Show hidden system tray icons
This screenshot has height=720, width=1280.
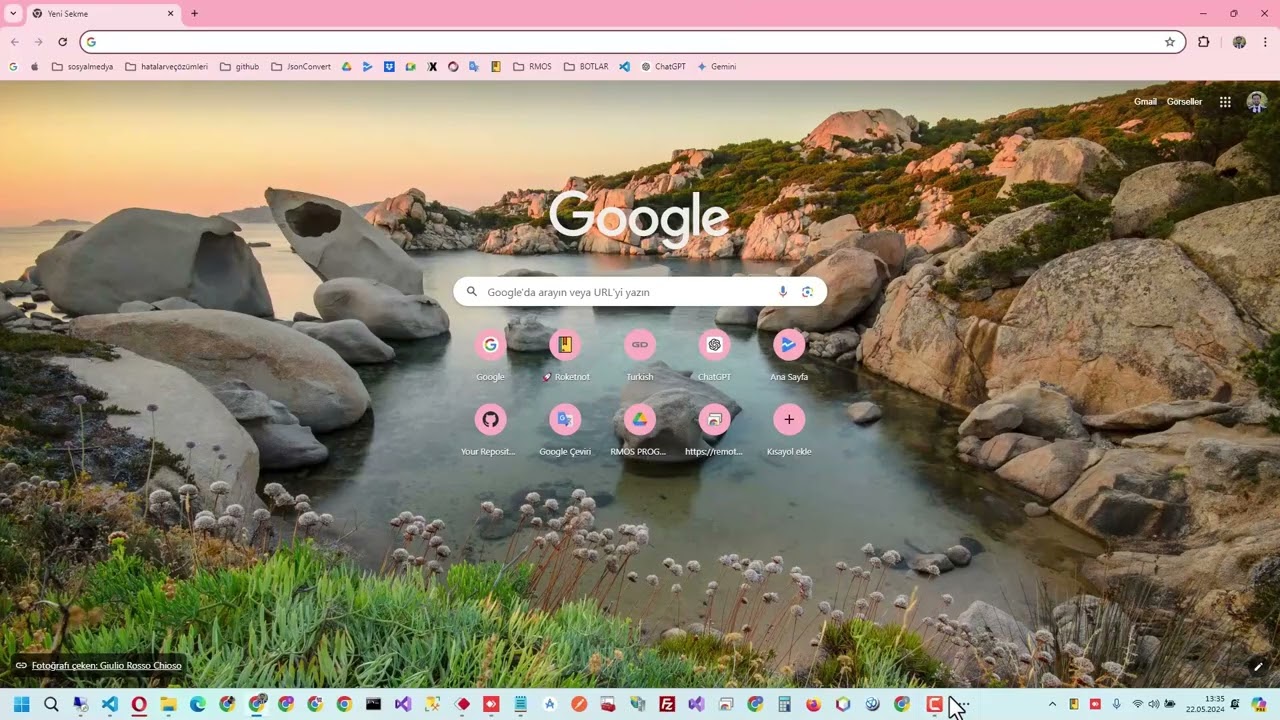(1052, 704)
